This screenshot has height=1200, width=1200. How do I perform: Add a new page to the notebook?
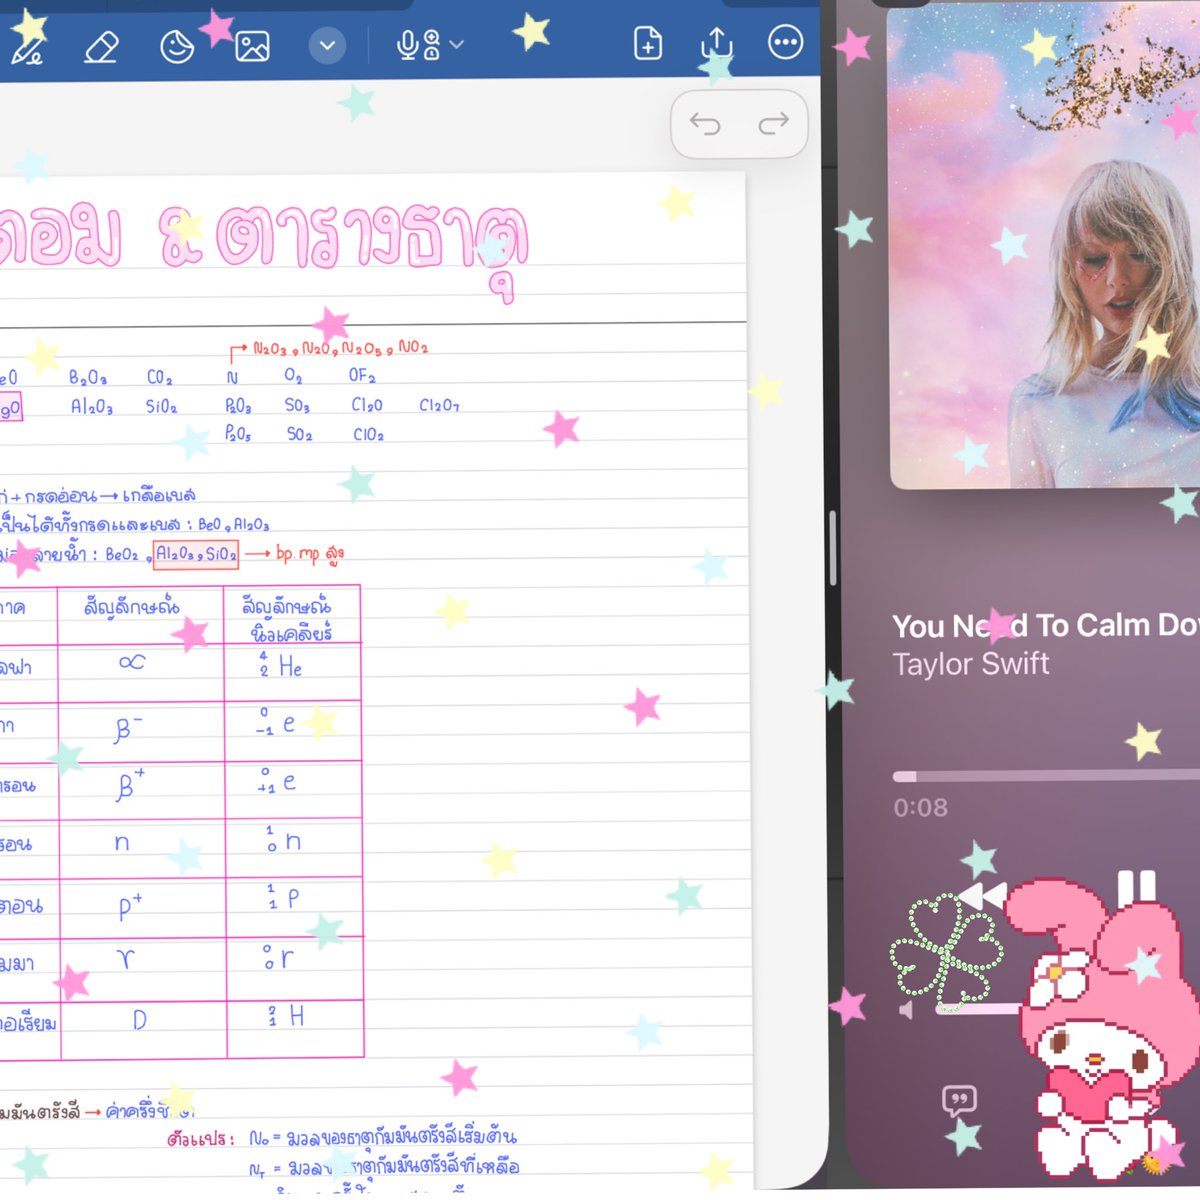[648, 44]
